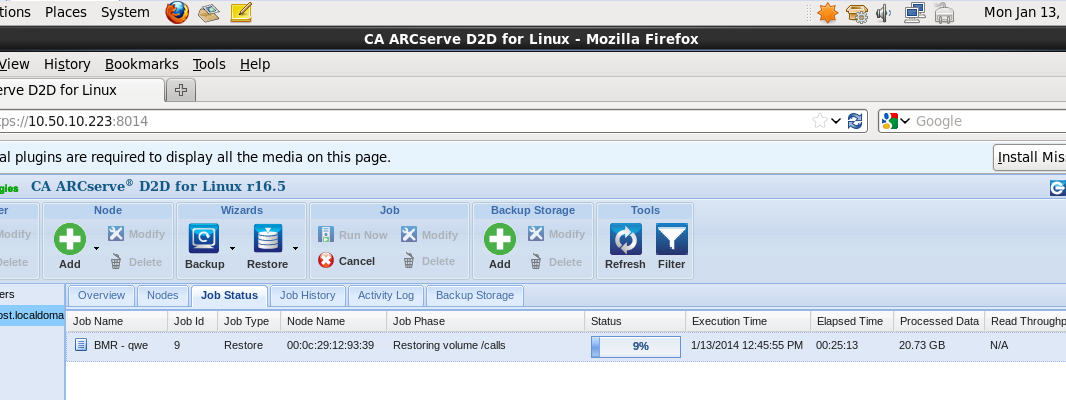Open the Tools menu
Viewport: 1066px width, 400px height.
(209, 64)
